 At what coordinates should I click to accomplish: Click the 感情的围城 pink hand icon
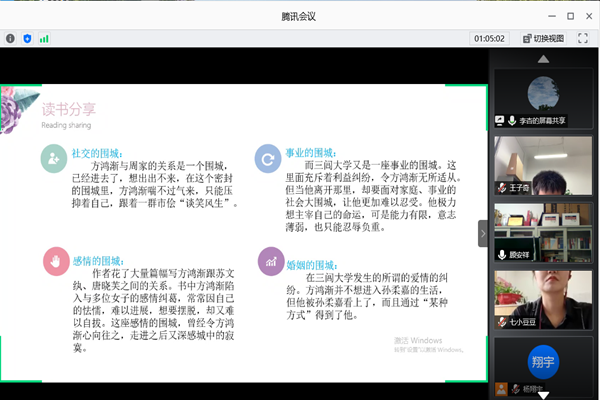click(52, 261)
